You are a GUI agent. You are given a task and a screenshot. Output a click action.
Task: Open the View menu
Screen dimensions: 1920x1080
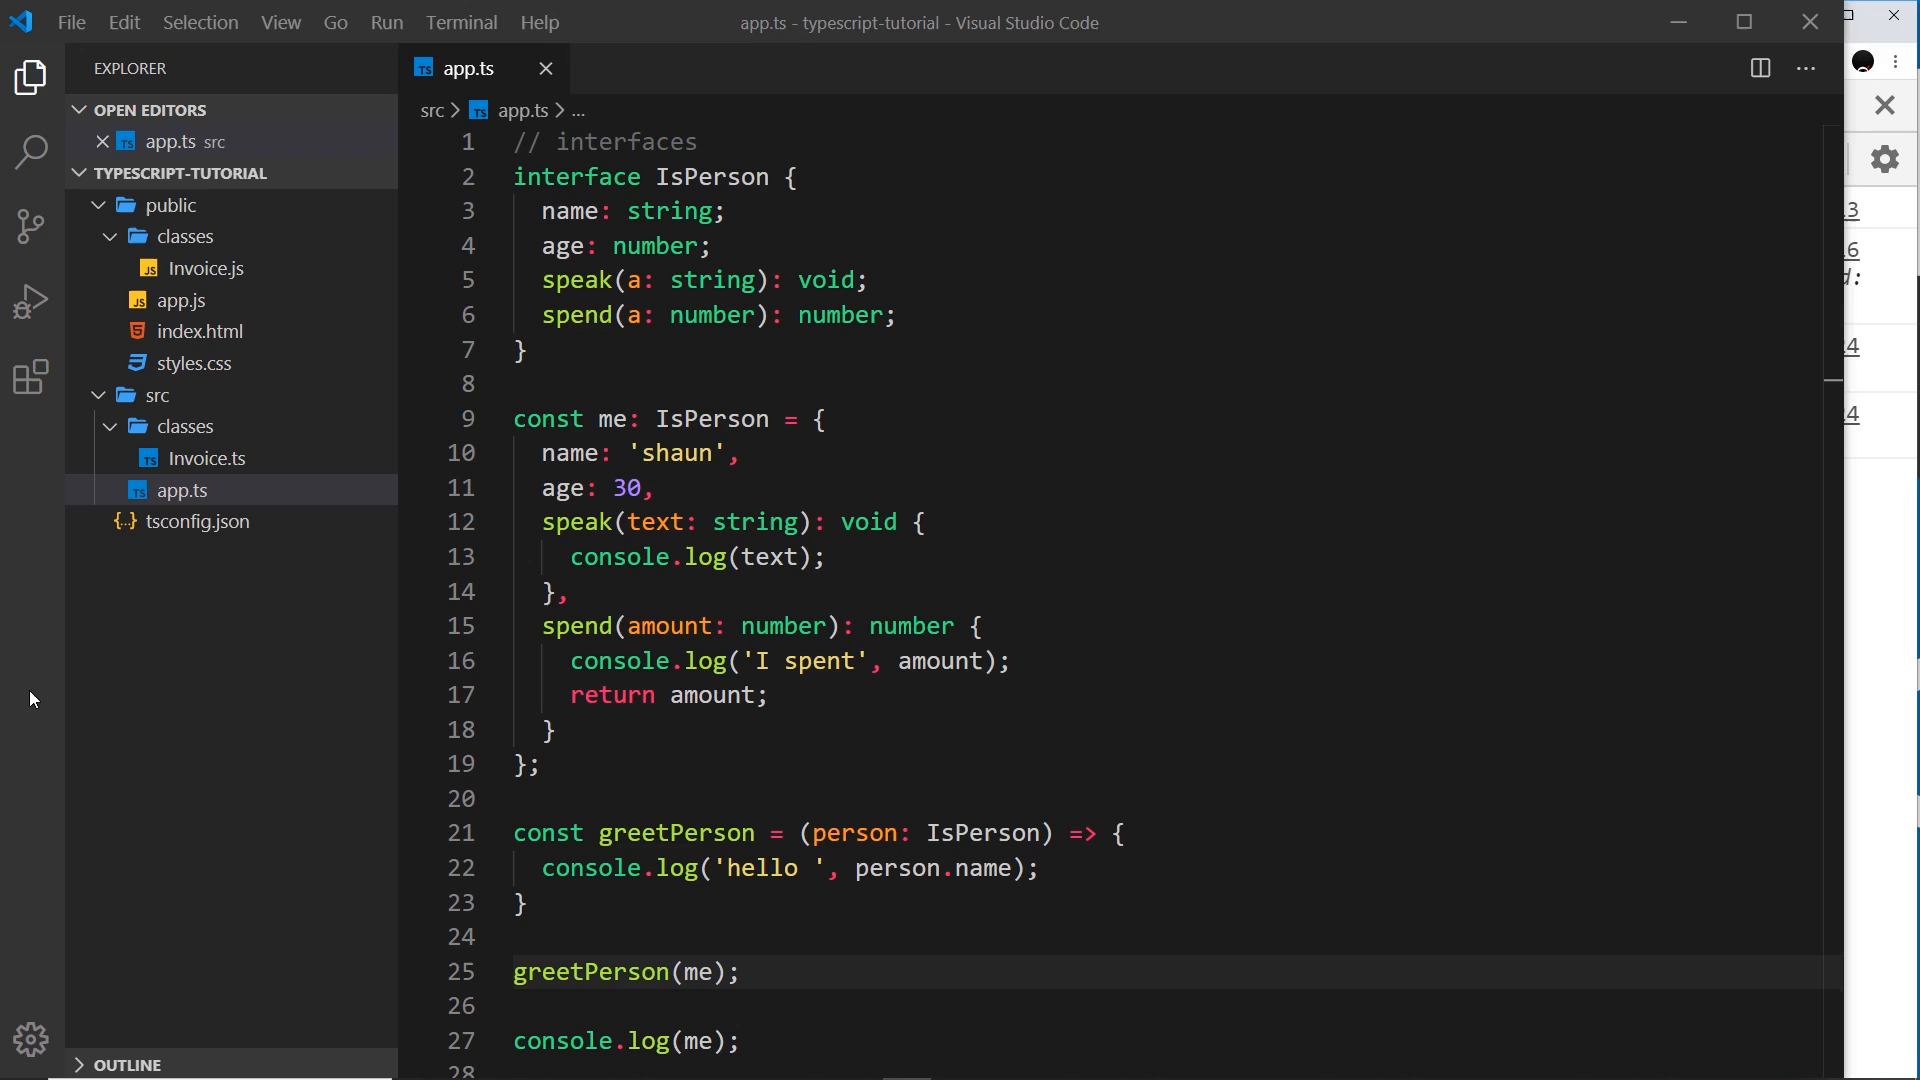(x=281, y=22)
